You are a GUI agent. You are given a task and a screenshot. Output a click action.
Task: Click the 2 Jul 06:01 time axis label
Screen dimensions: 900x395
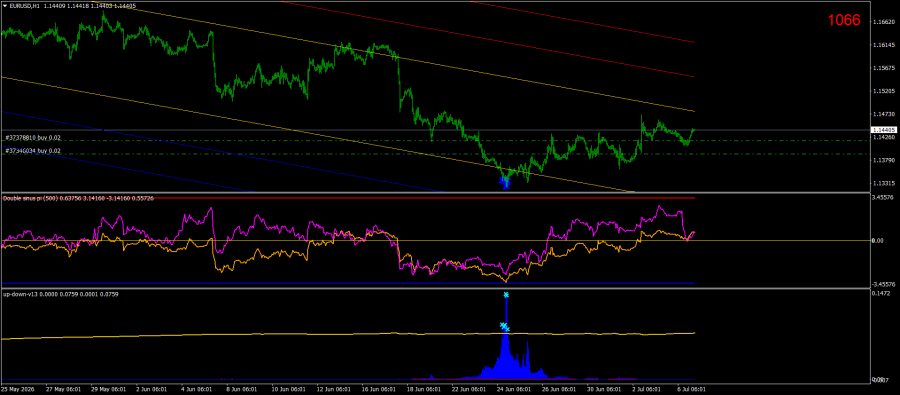645,389
